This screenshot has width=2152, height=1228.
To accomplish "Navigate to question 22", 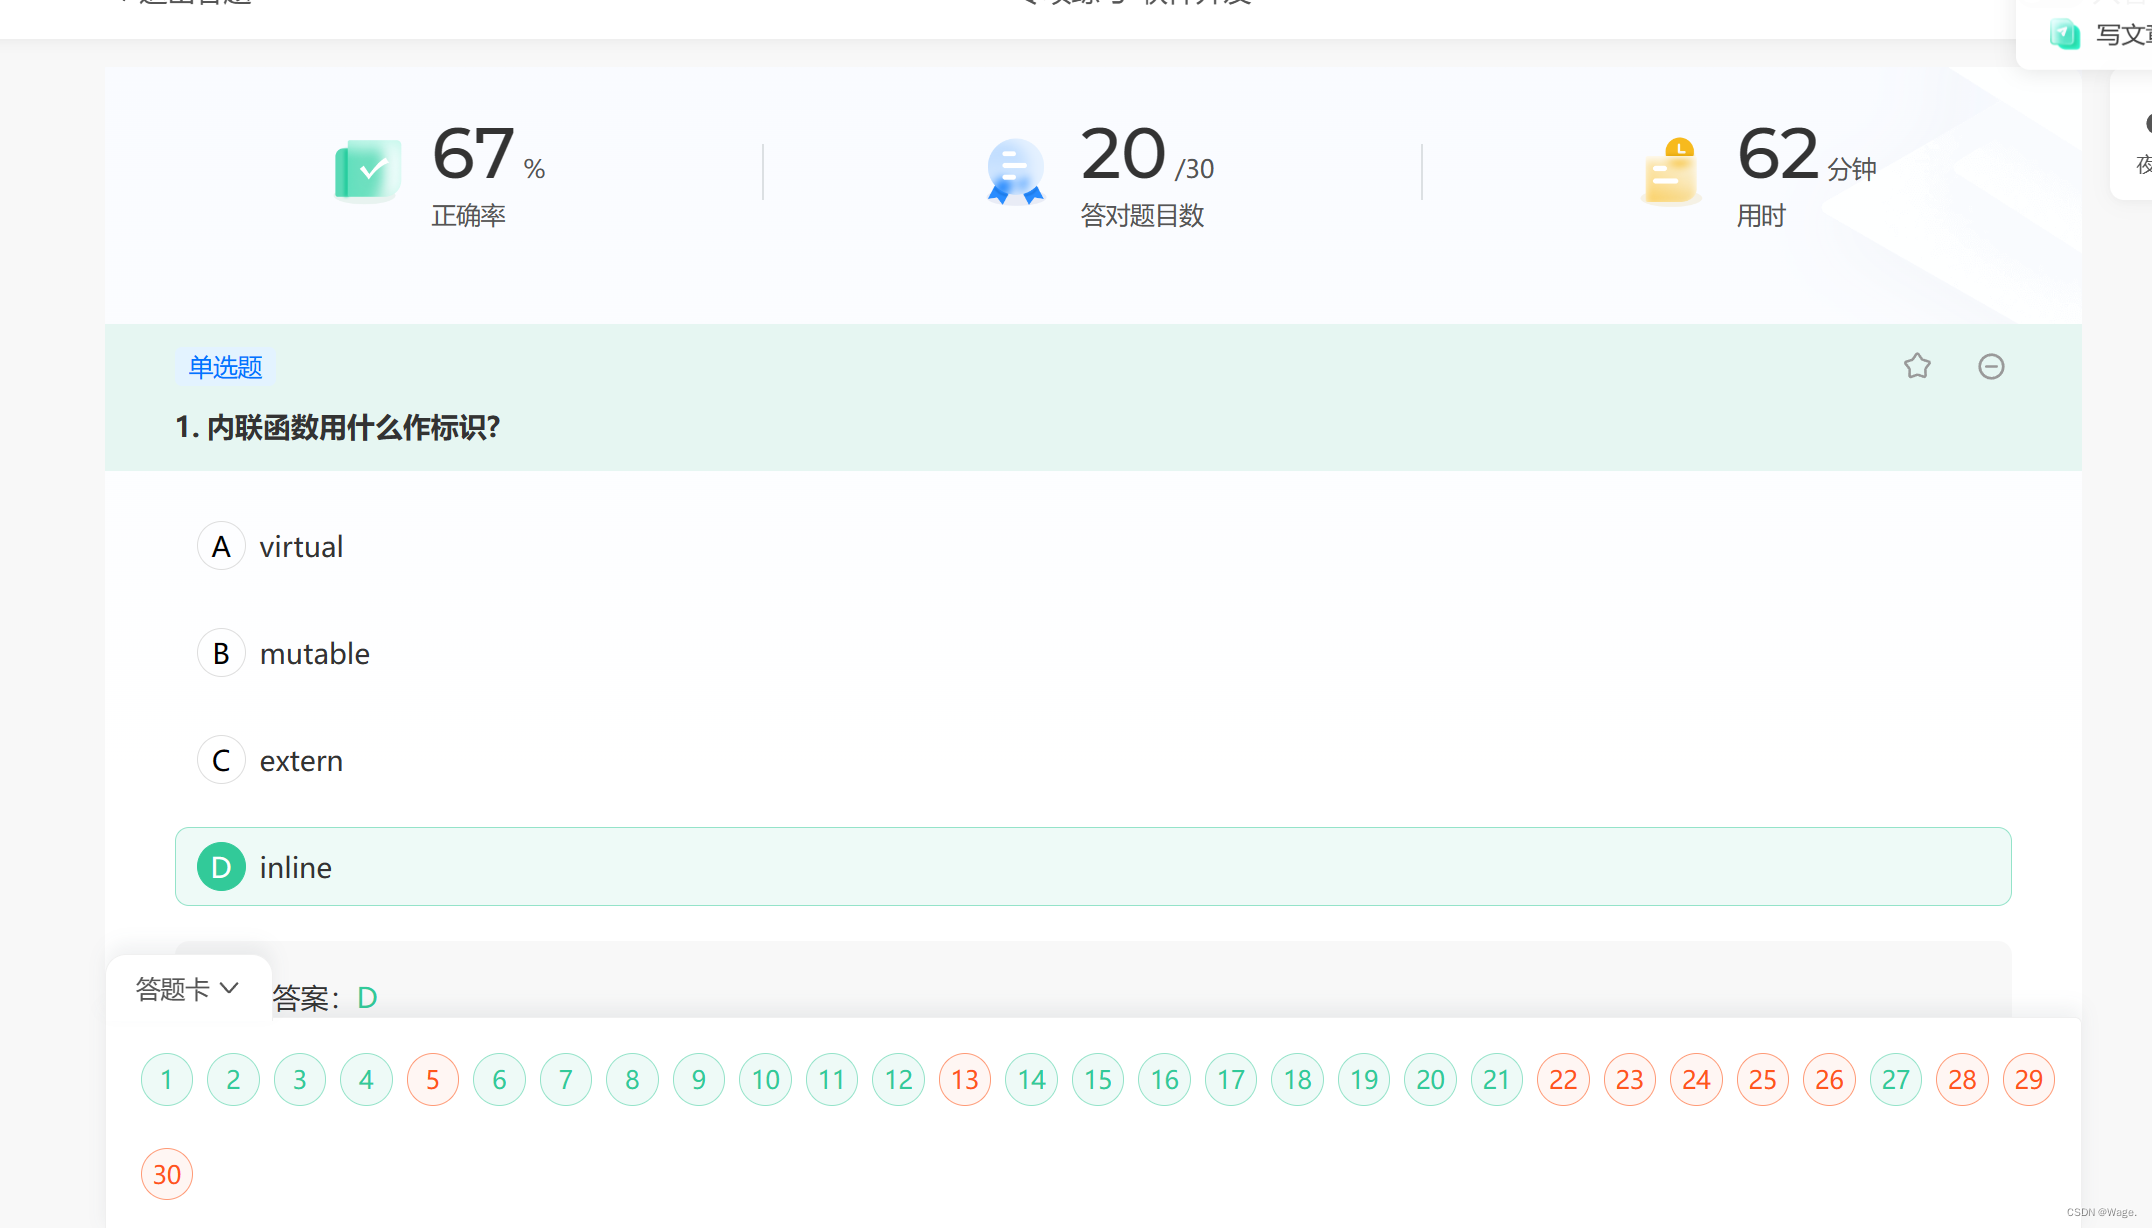I will (x=1562, y=1080).
